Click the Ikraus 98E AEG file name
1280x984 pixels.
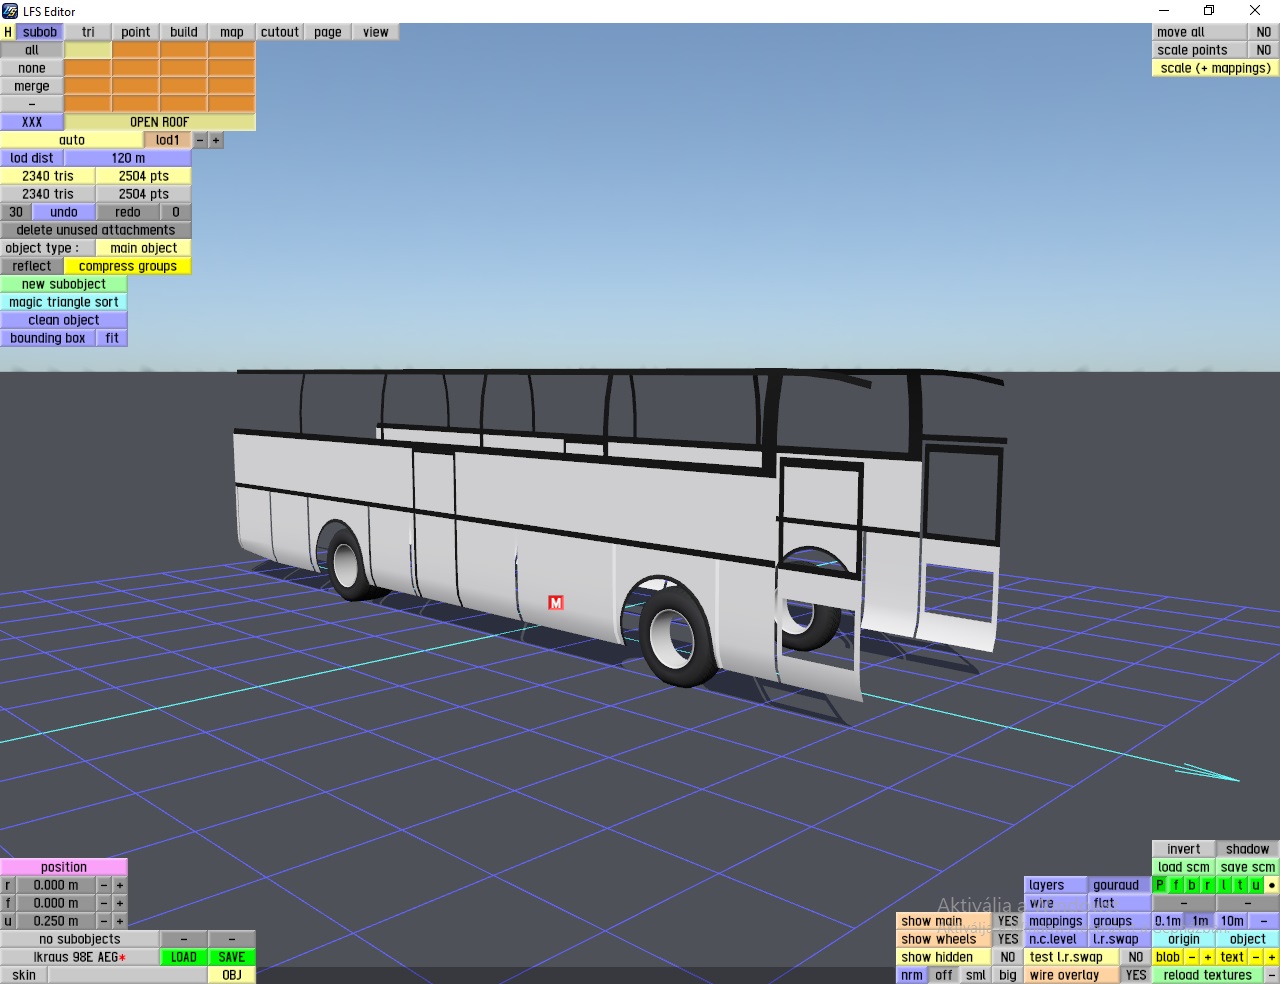click(x=80, y=957)
